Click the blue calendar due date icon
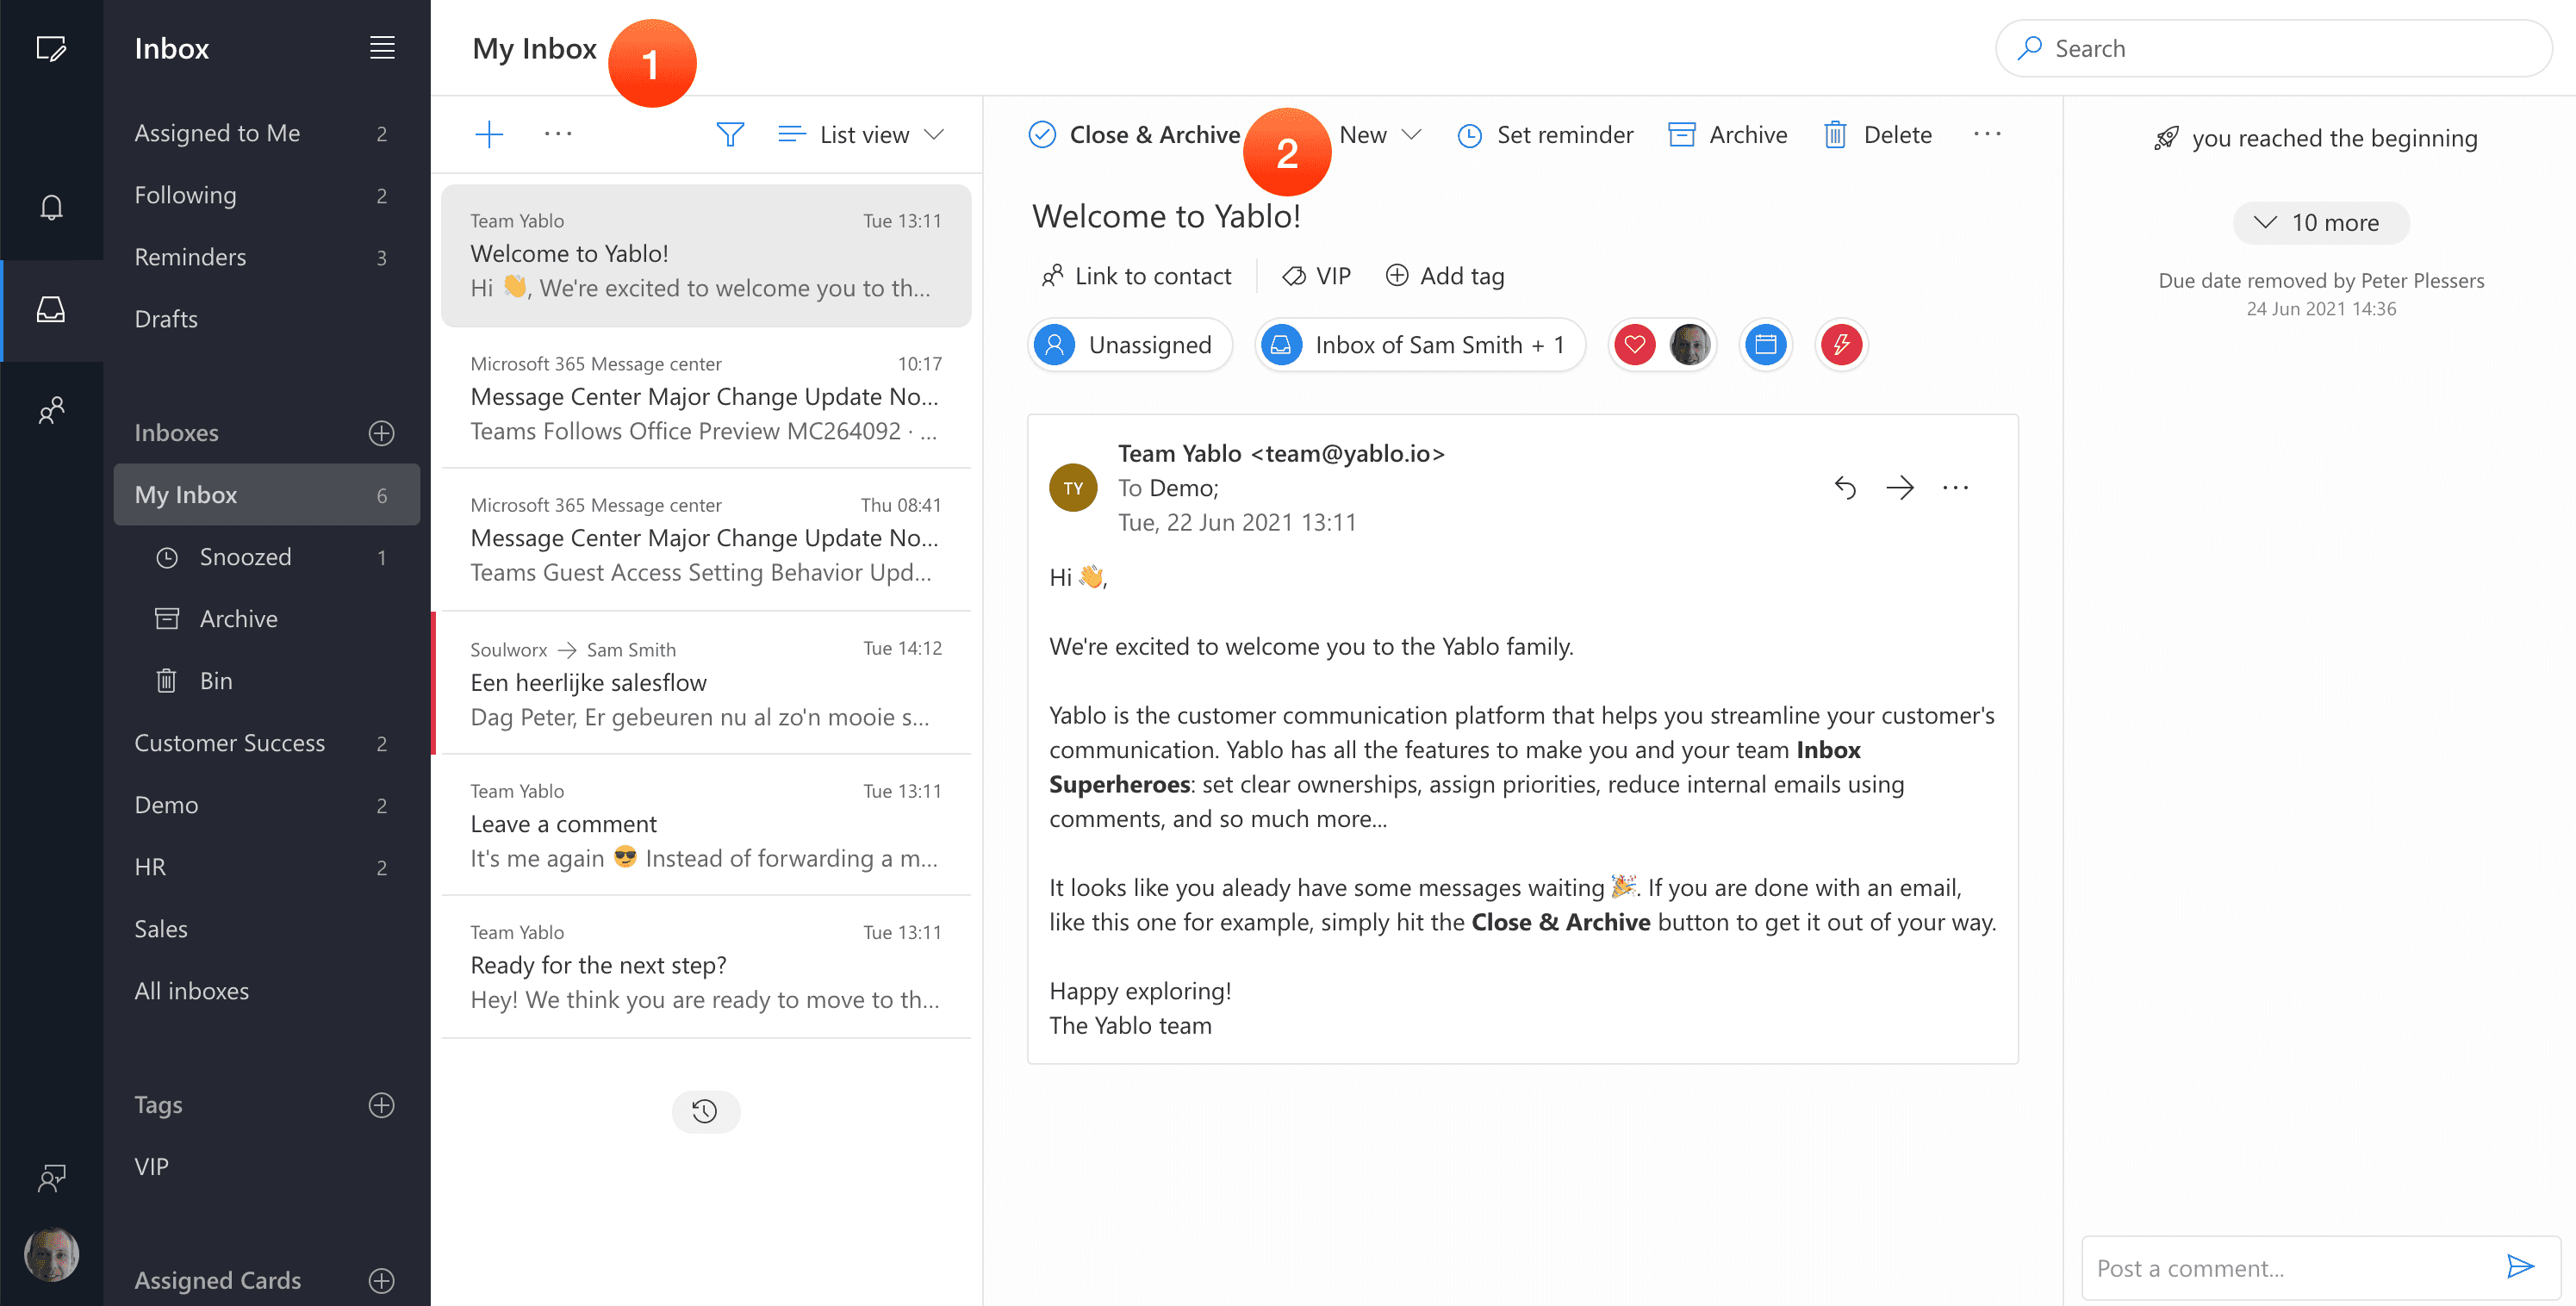The height and width of the screenshot is (1306, 2576). click(x=1765, y=345)
